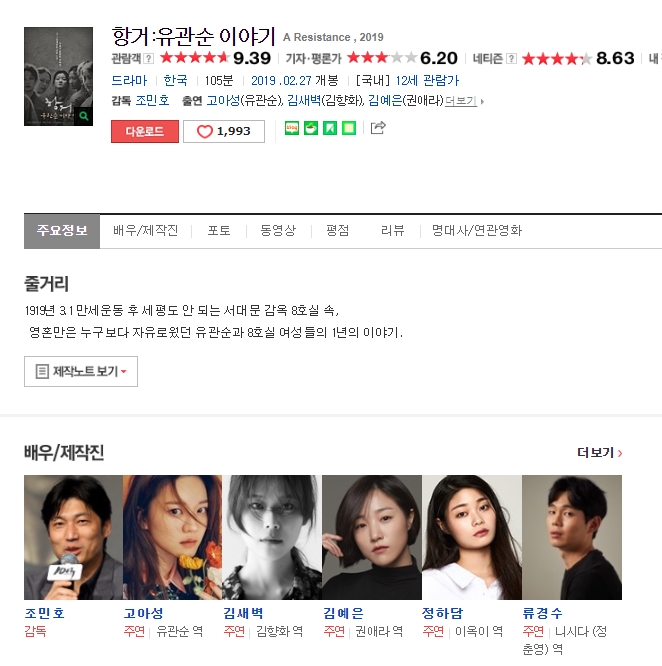Open audience rating help question mark
This screenshot has width=662, height=666.
coord(148,59)
